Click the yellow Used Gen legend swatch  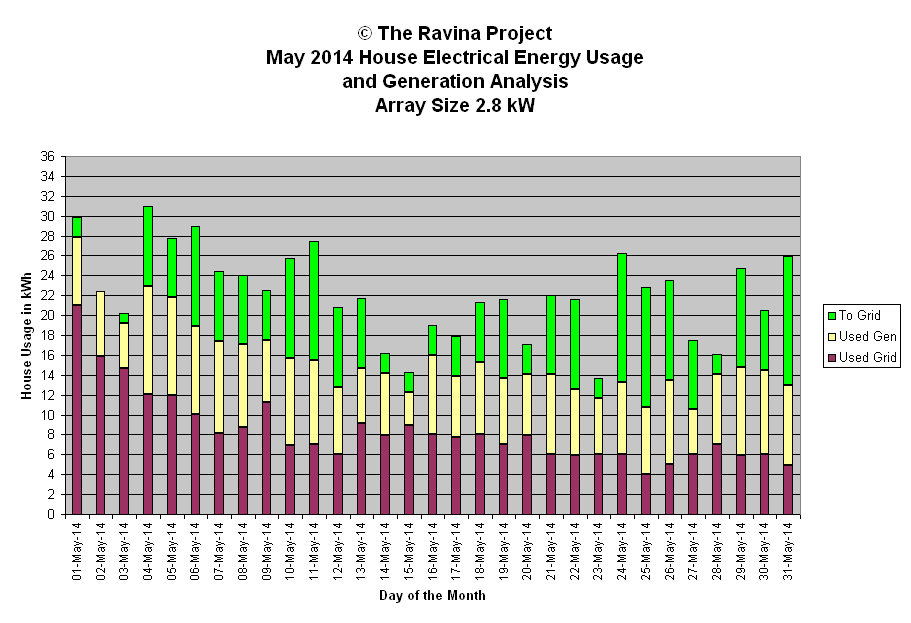click(831, 336)
